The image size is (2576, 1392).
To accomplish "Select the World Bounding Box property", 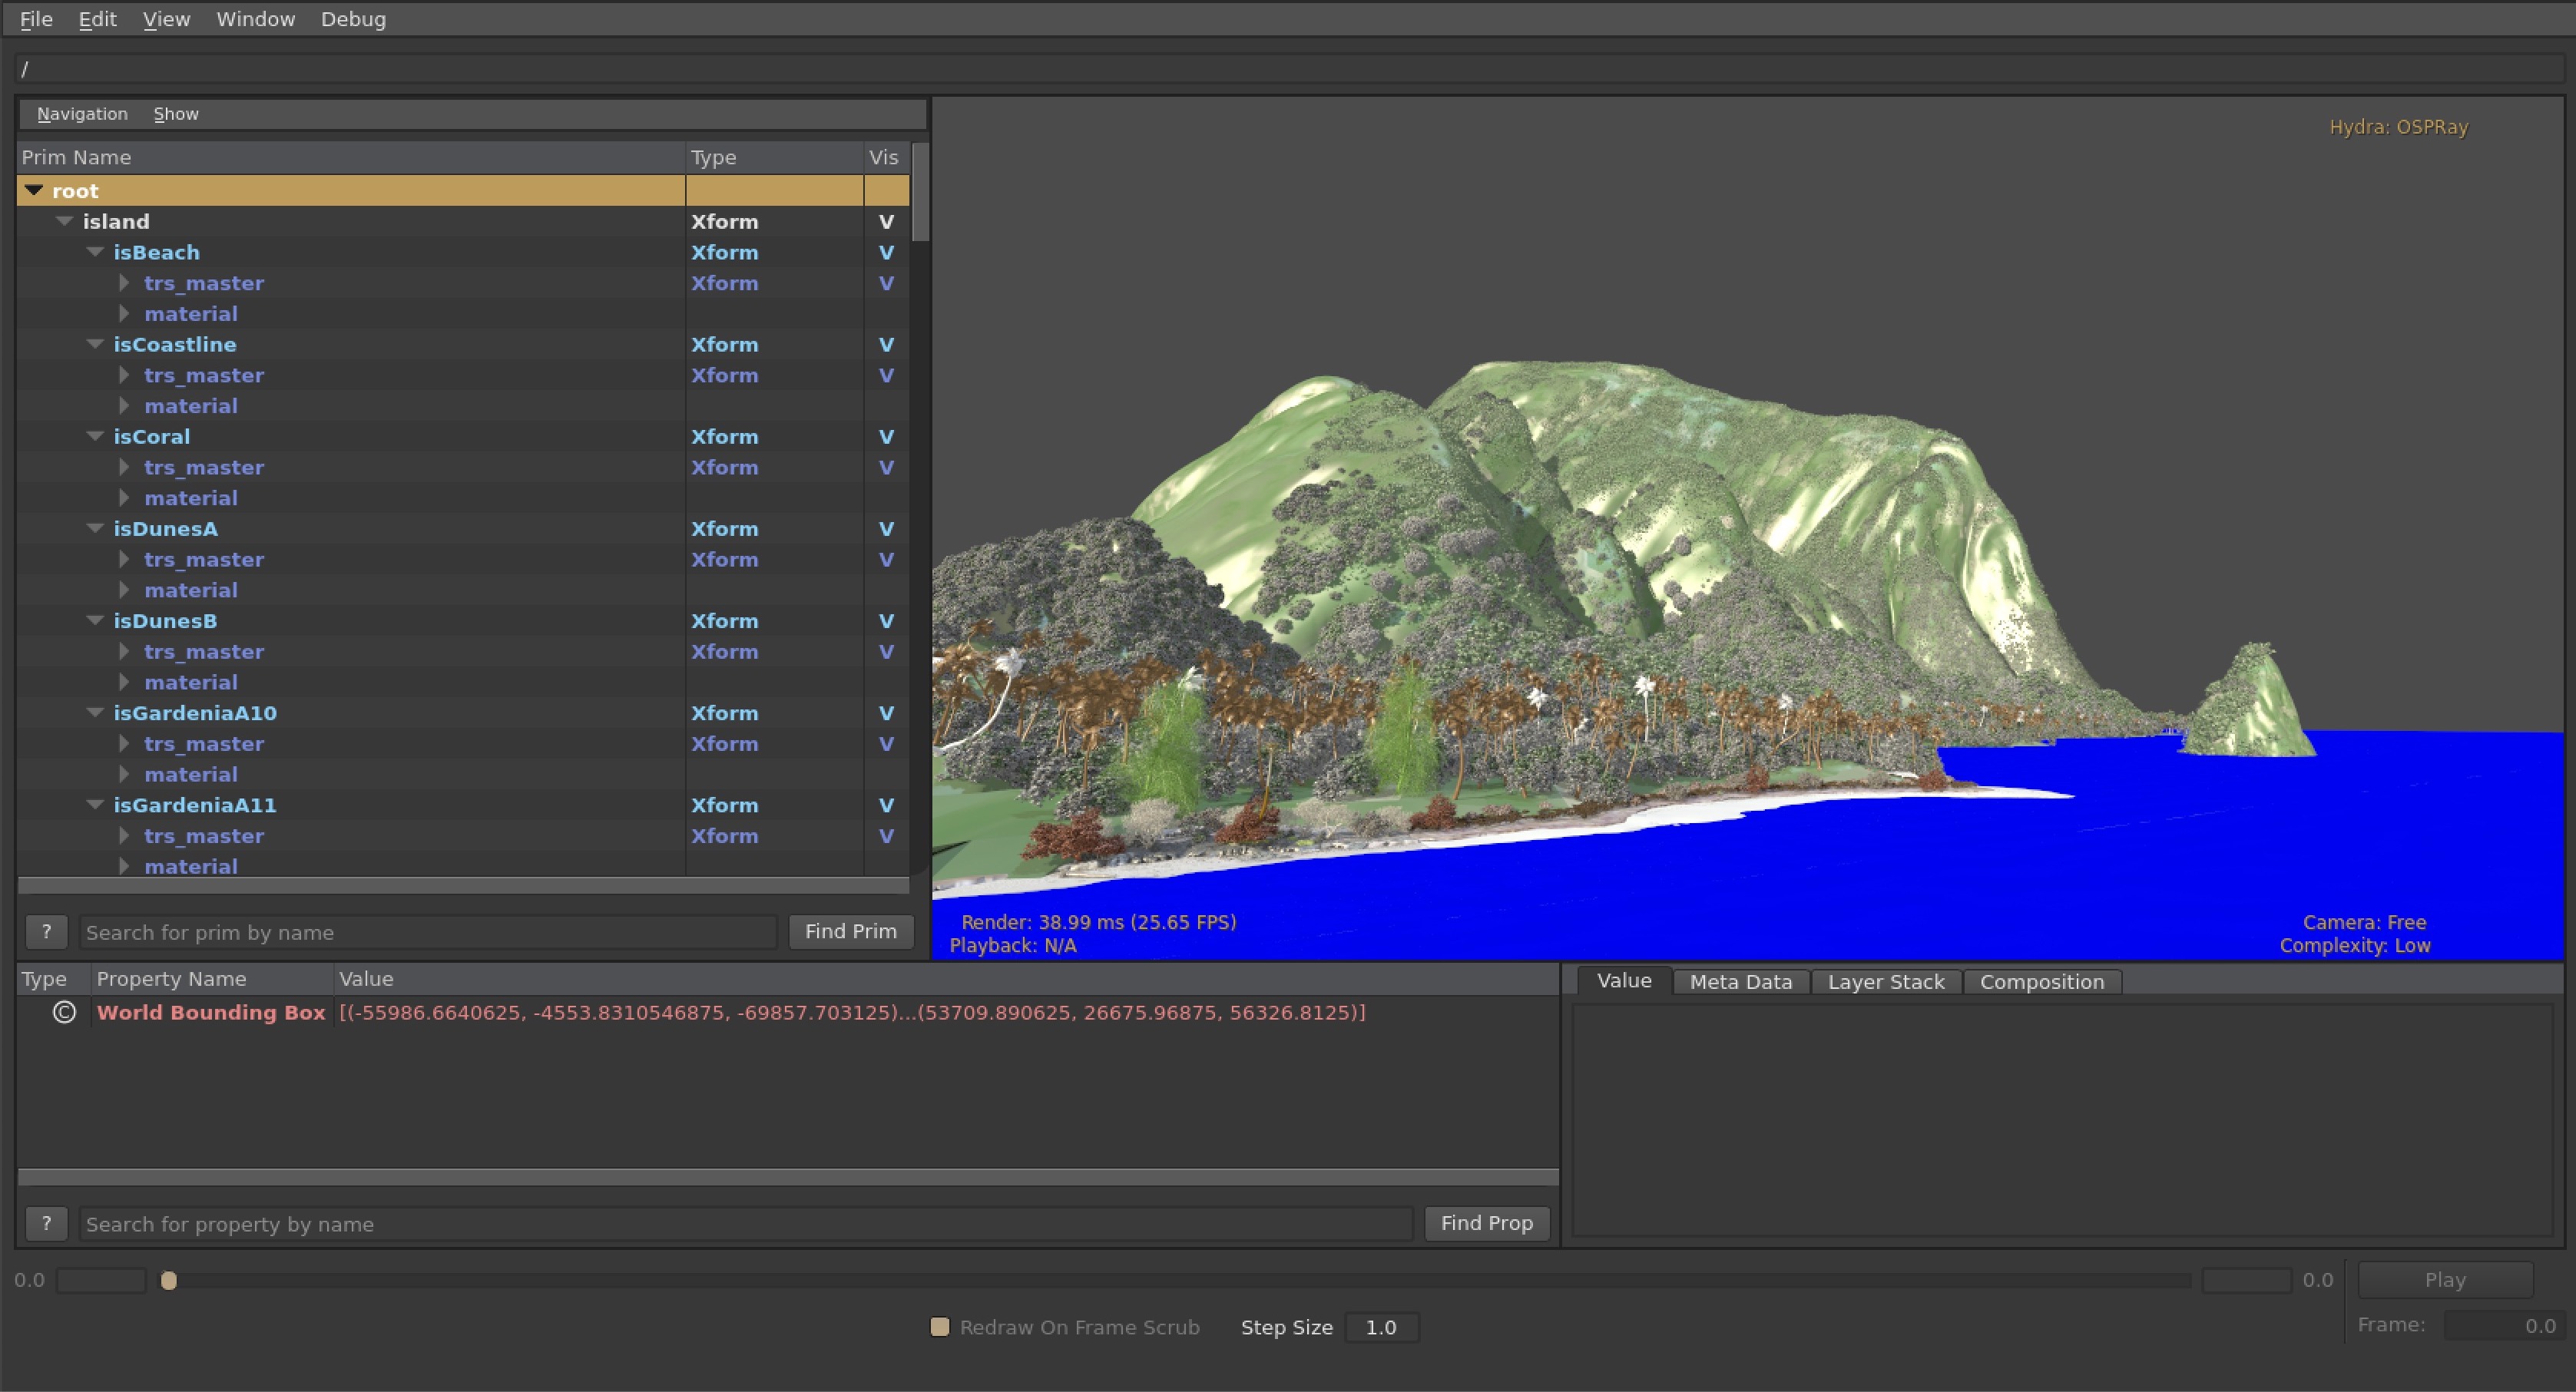I will (x=211, y=1012).
